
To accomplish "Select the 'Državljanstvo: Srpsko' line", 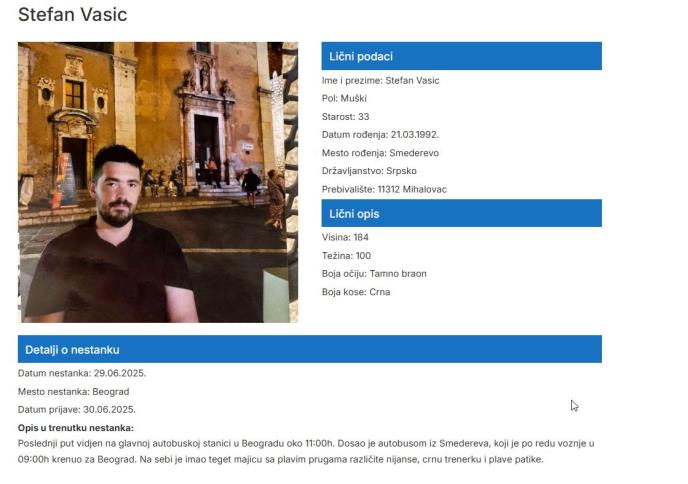I will [369, 171].
